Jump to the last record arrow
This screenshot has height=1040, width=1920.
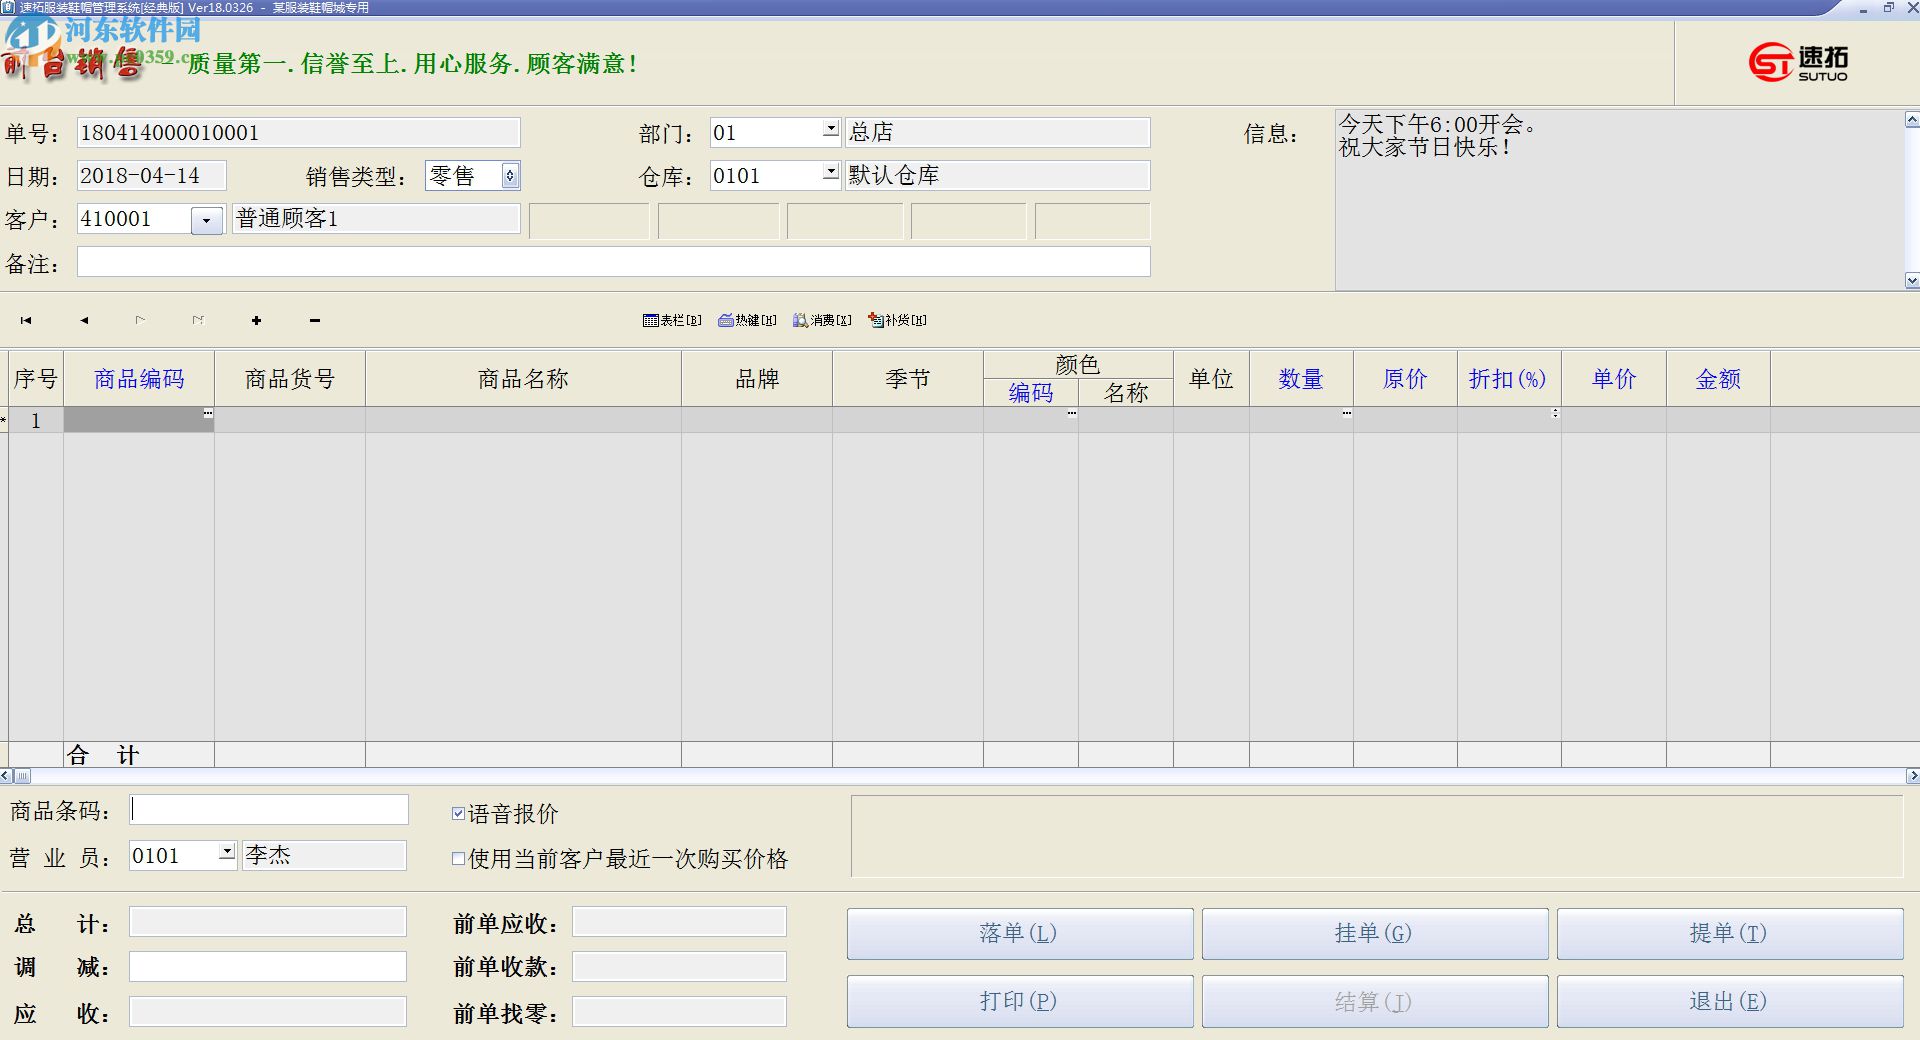click(x=198, y=320)
